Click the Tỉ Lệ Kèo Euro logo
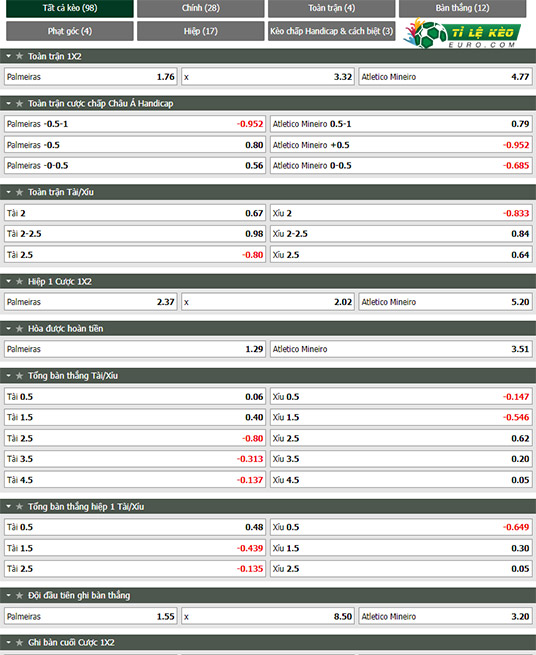The height and width of the screenshot is (655, 536). tap(462, 33)
